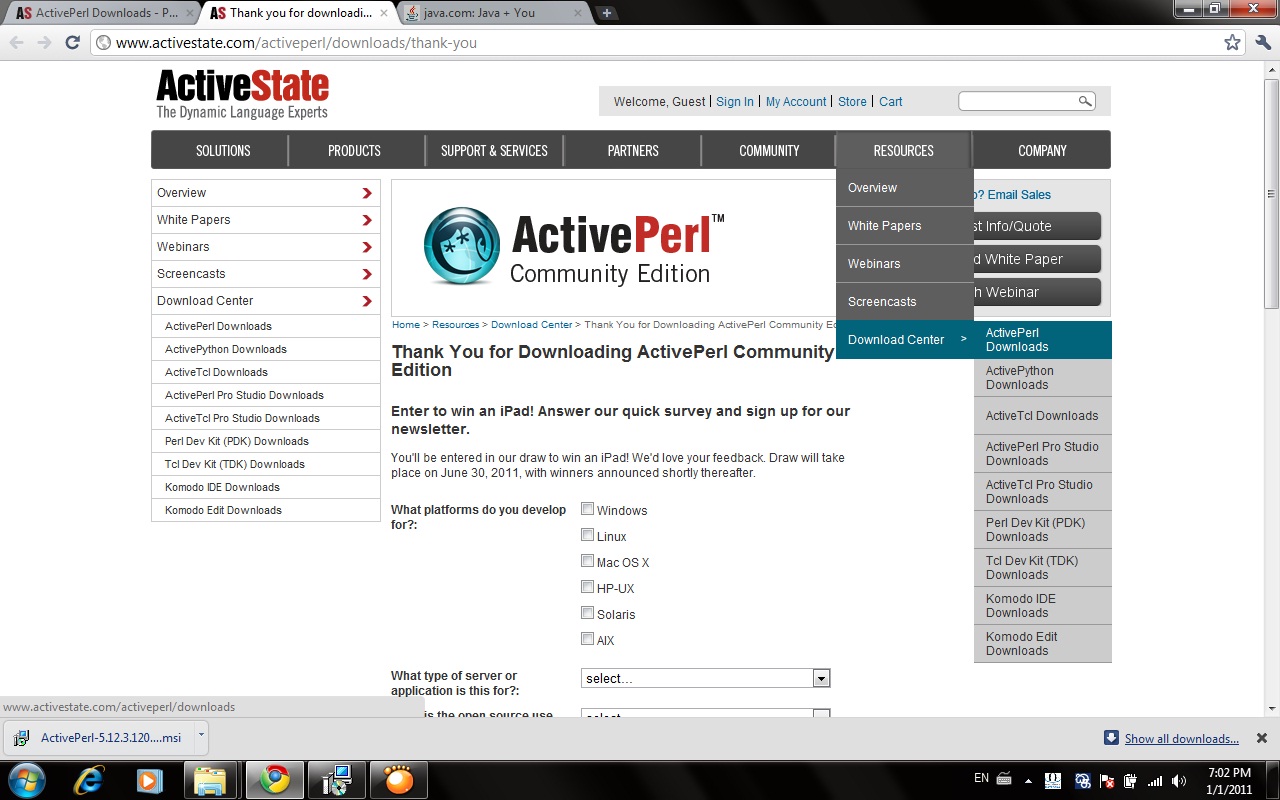Click the ActivePerl Community Edition logo
The height and width of the screenshot is (800, 1280).
point(575,247)
